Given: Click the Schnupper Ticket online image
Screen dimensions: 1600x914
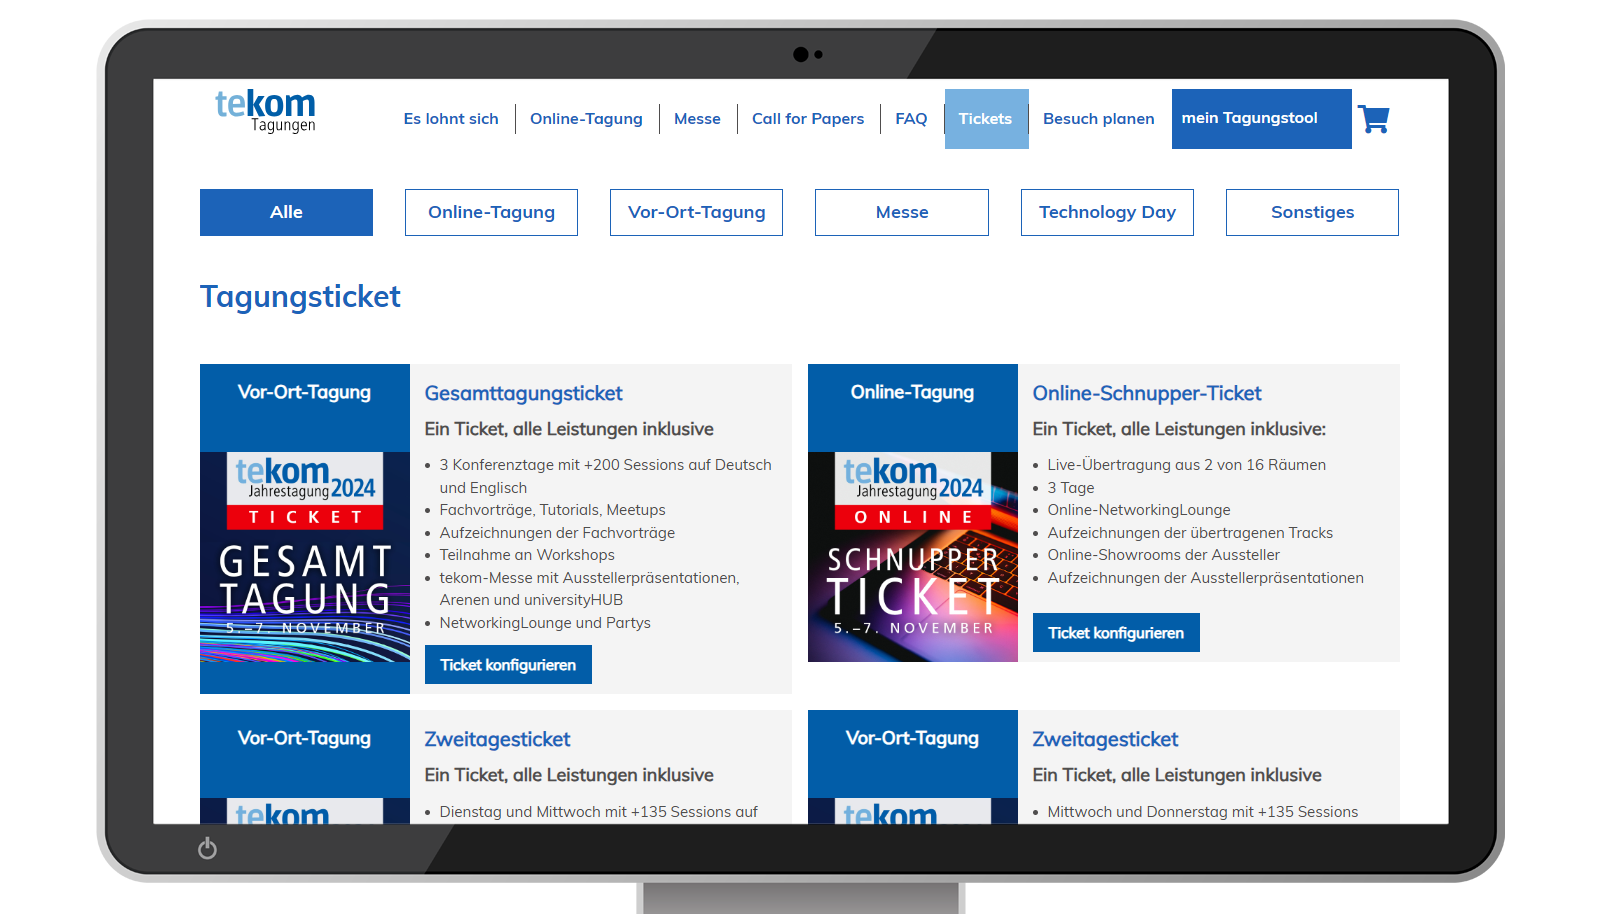Looking at the screenshot, I should pos(913,557).
